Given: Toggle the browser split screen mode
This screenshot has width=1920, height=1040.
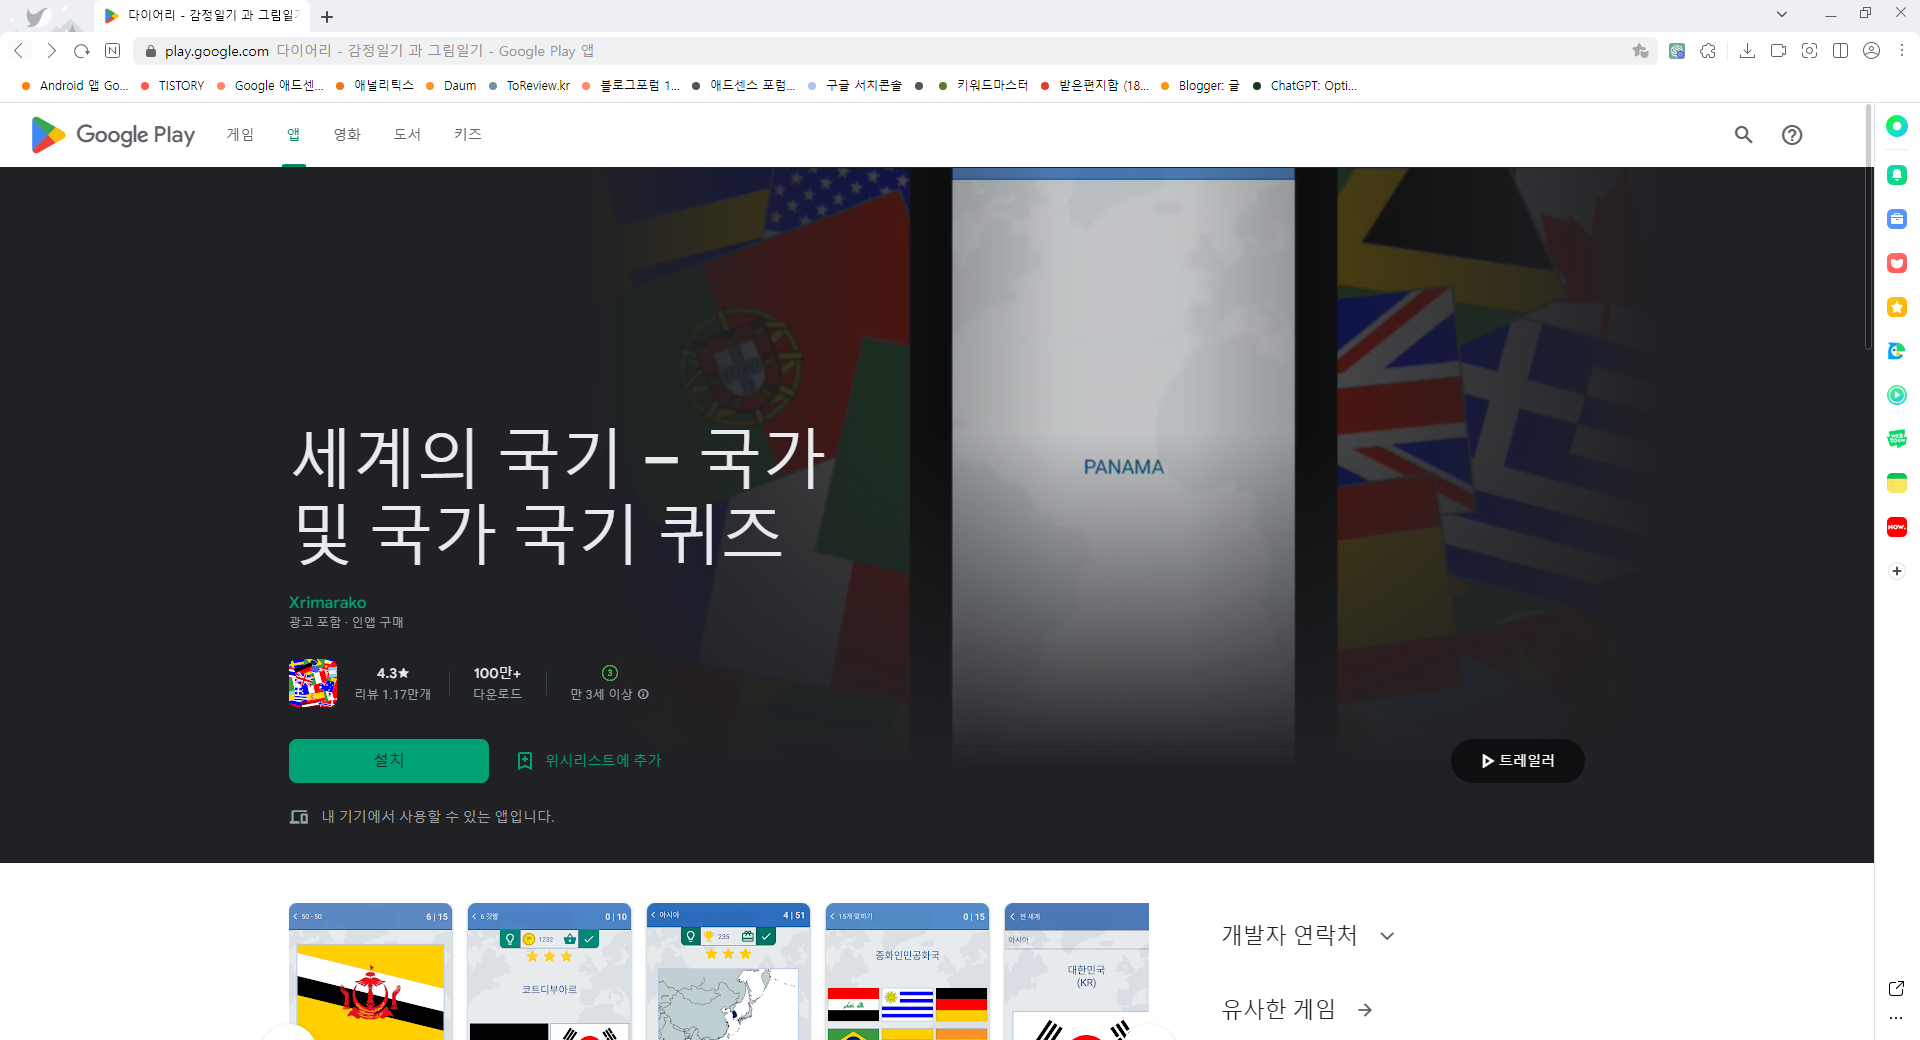Looking at the screenshot, I should click(1841, 51).
